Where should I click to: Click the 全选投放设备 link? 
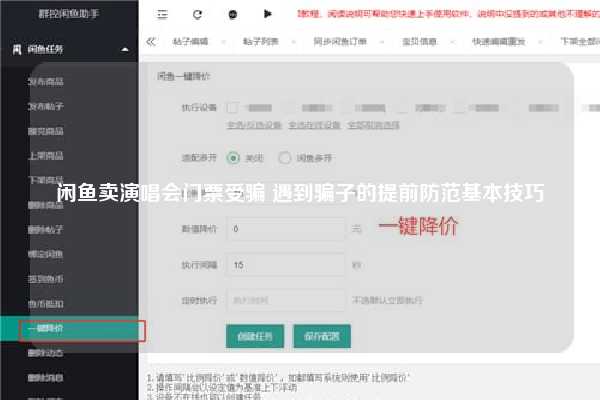[254, 125]
